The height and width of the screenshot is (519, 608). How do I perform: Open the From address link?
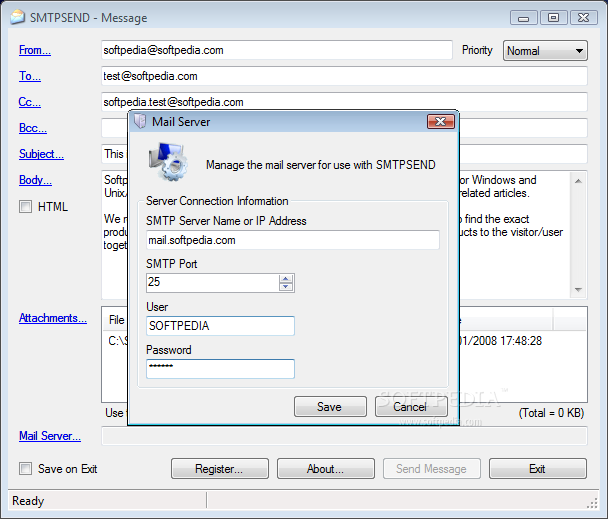[x=35, y=50]
